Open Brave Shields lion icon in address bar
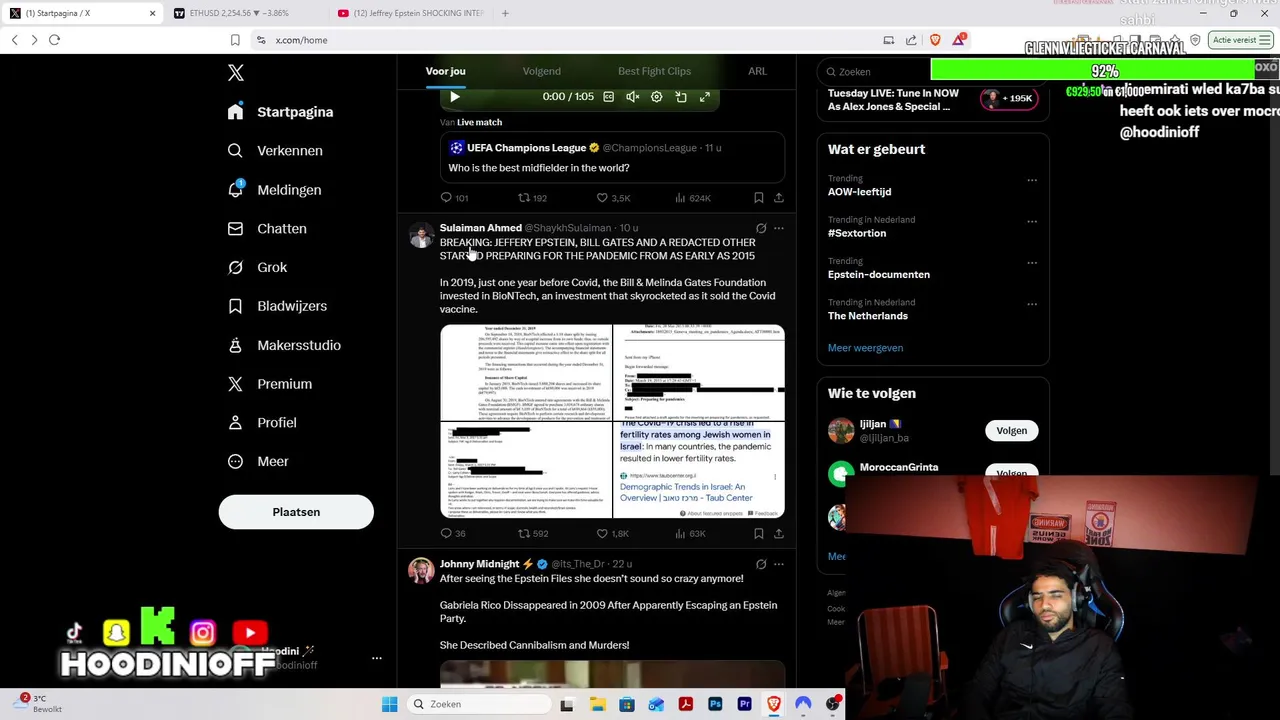Screen dimensions: 1280x720 click(935, 40)
